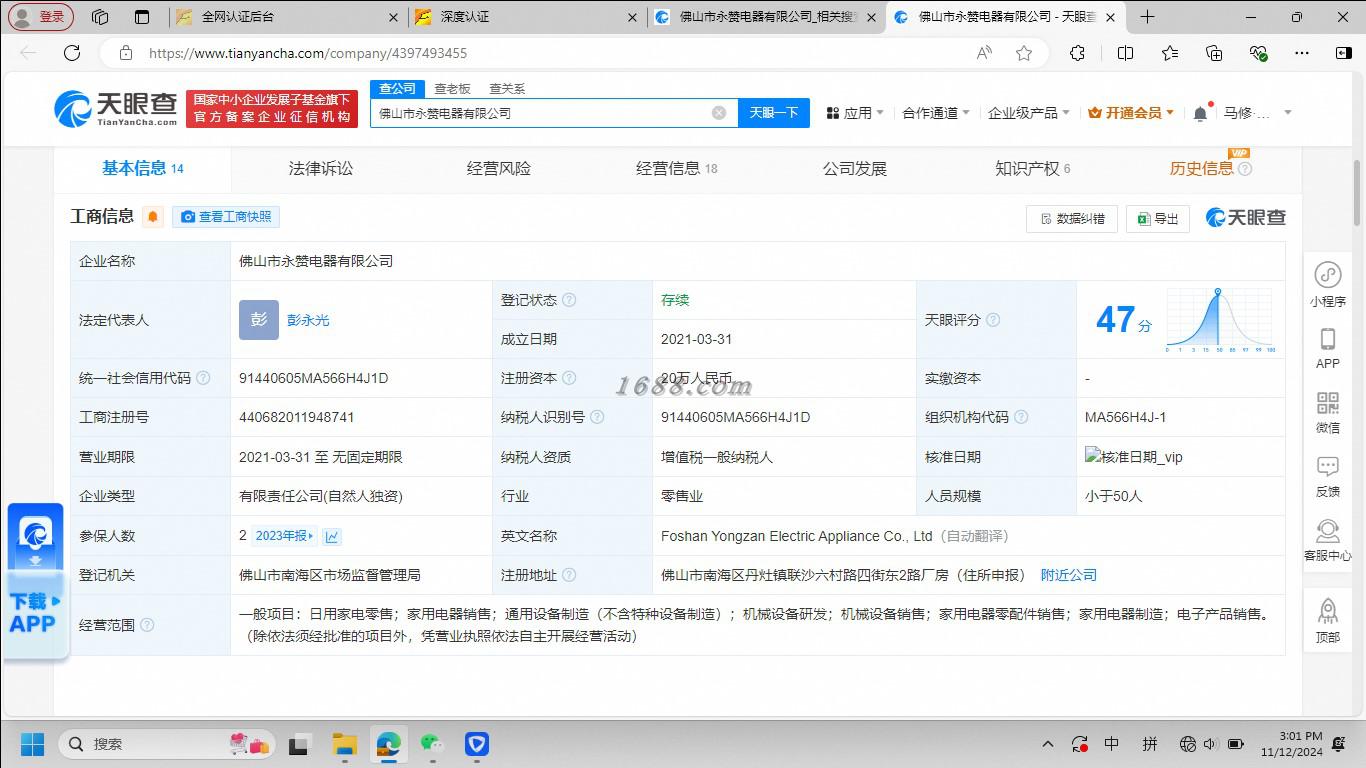Screen dimensions: 1366x768
Task: Show help for registration status
Action: pyautogui.click(x=569, y=300)
